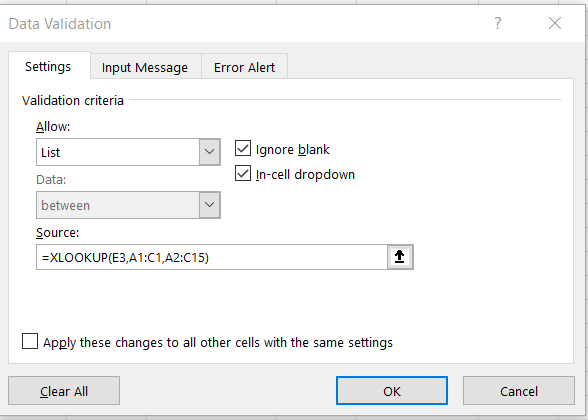This screenshot has width=588, height=420.
Task: Open the Allow dropdown arrow
Action: point(210,152)
